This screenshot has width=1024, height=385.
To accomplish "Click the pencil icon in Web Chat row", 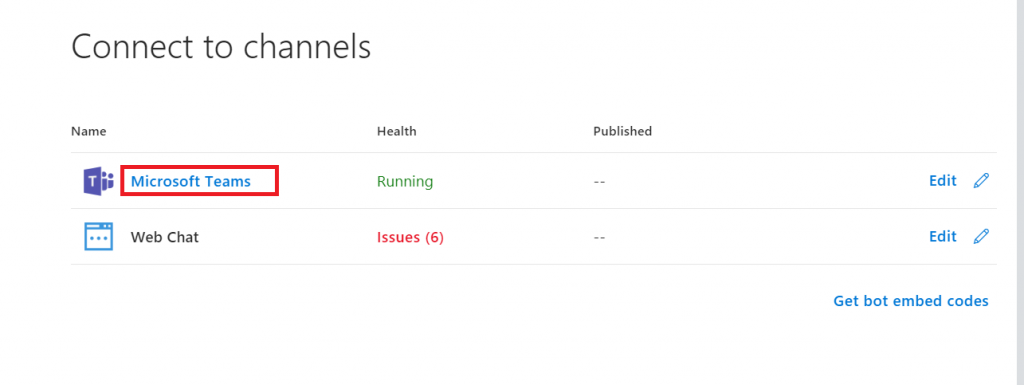I will pyautogui.click(x=981, y=236).
